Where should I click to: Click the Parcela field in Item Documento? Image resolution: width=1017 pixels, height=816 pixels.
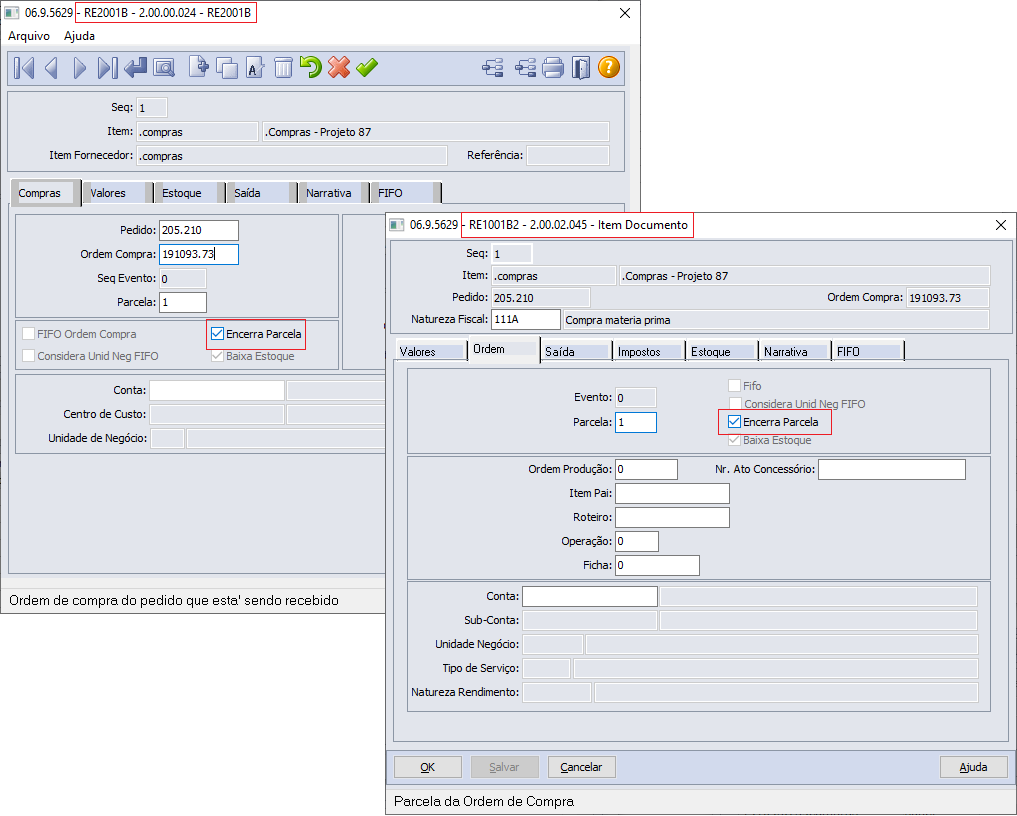pos(636,422)
